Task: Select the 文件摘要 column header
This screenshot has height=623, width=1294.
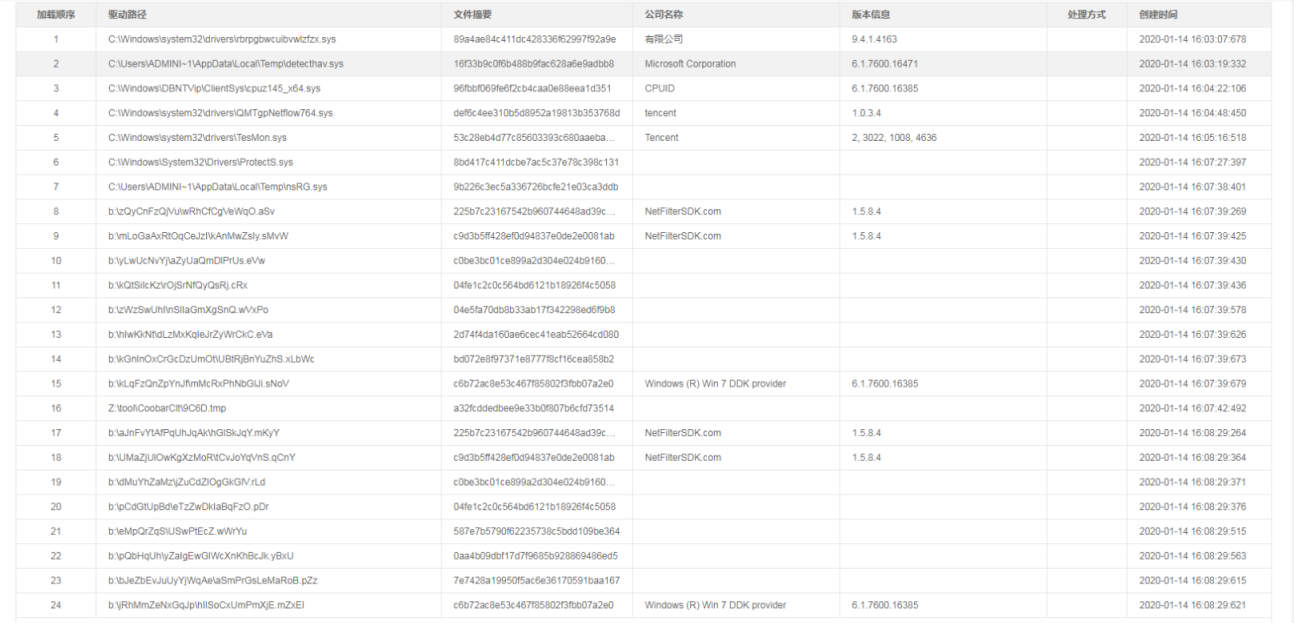Action: (473, 15)
